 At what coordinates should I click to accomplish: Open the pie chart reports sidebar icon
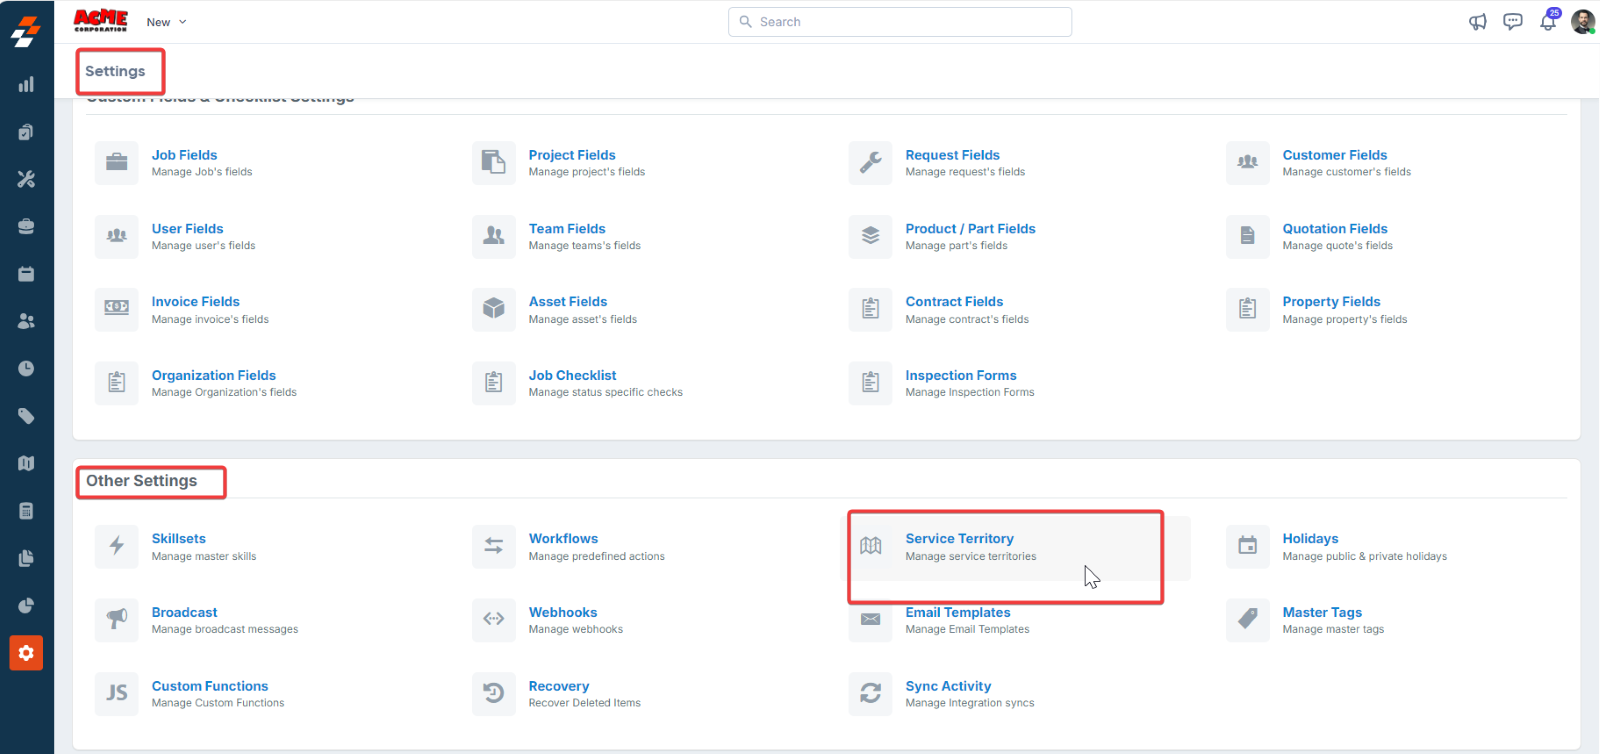[x=26, y=606]
